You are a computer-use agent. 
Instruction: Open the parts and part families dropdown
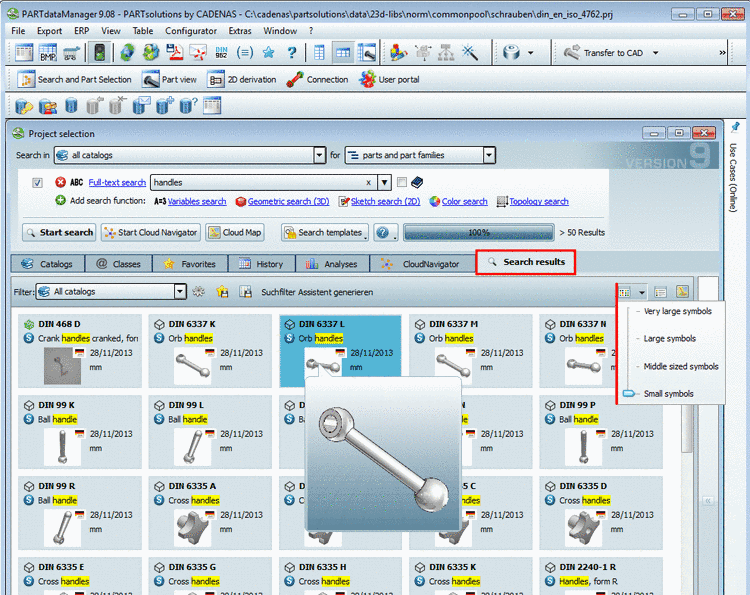488,155
